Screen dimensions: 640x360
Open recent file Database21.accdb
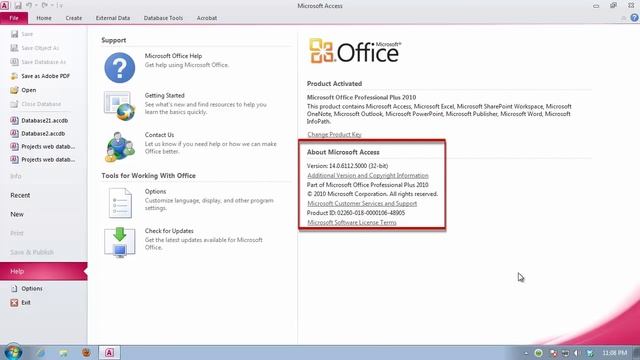(x=44, y=120)
